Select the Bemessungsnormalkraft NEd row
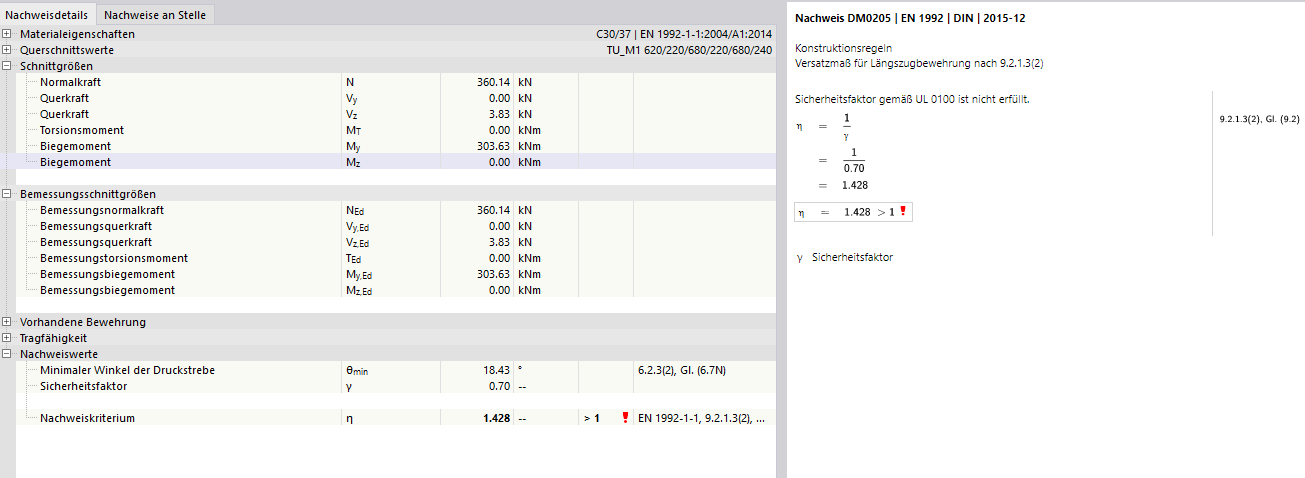This screenshot has width=1305, height=478. [101, 210]
